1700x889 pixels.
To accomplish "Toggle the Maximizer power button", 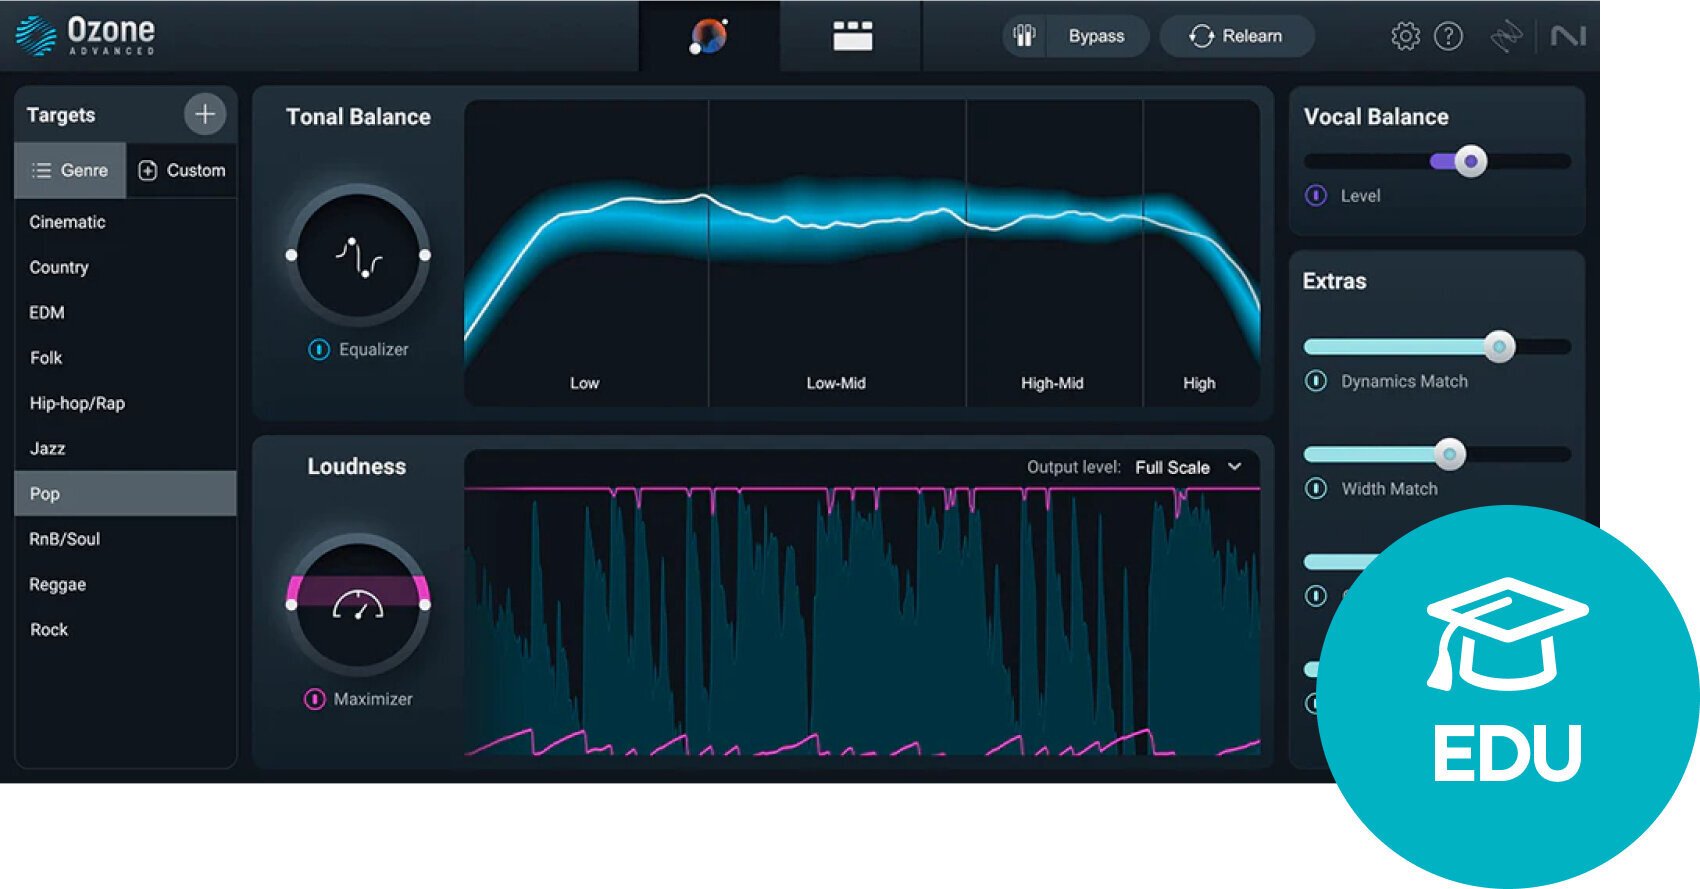I will coord(315,699).
